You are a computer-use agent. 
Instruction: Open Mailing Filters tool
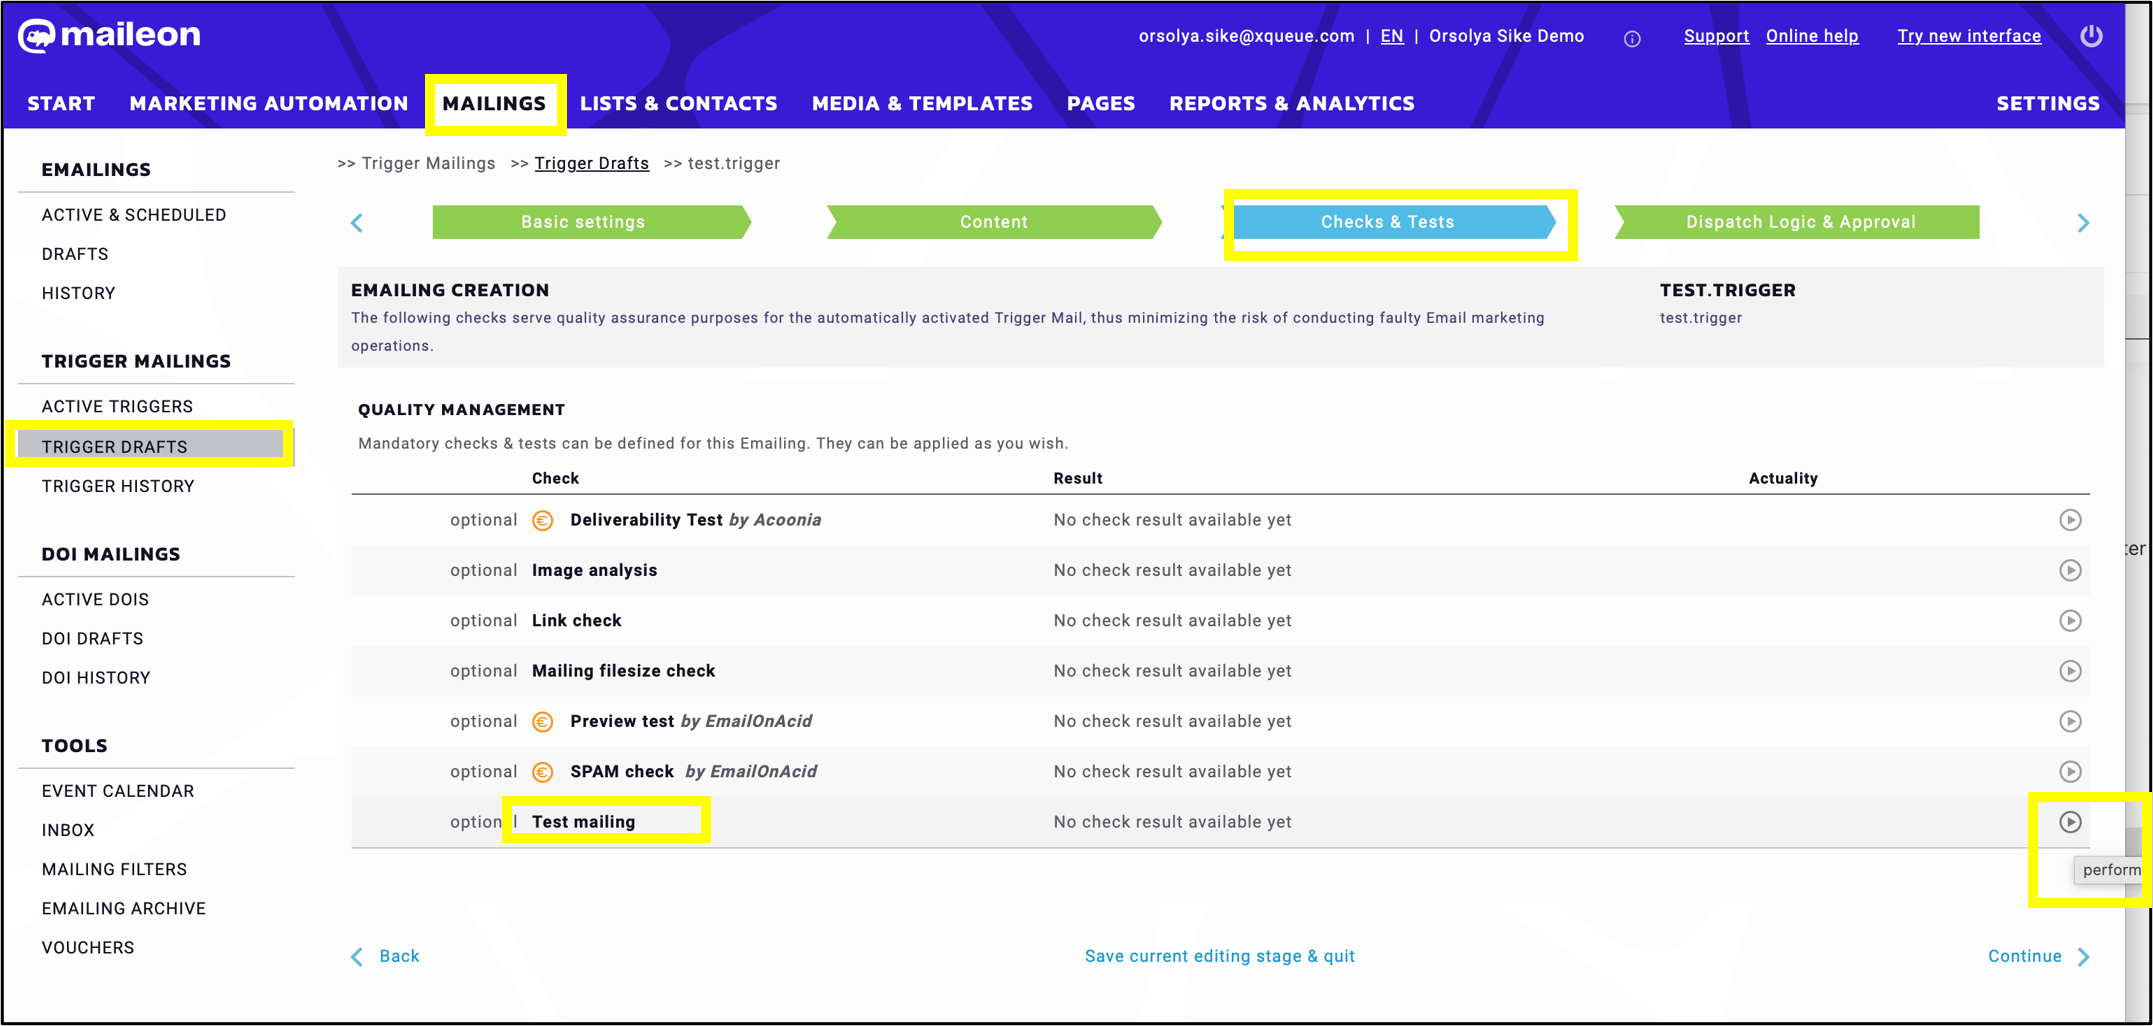click(114, 869)
